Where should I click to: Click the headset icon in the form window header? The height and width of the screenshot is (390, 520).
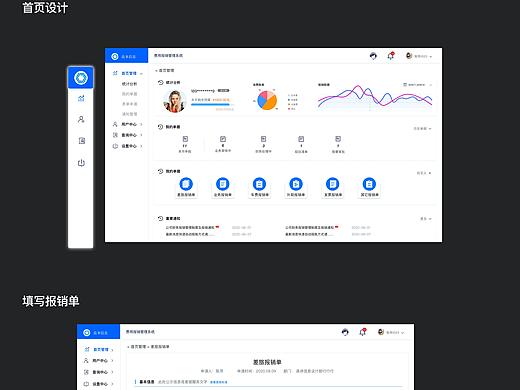[345, 332]
